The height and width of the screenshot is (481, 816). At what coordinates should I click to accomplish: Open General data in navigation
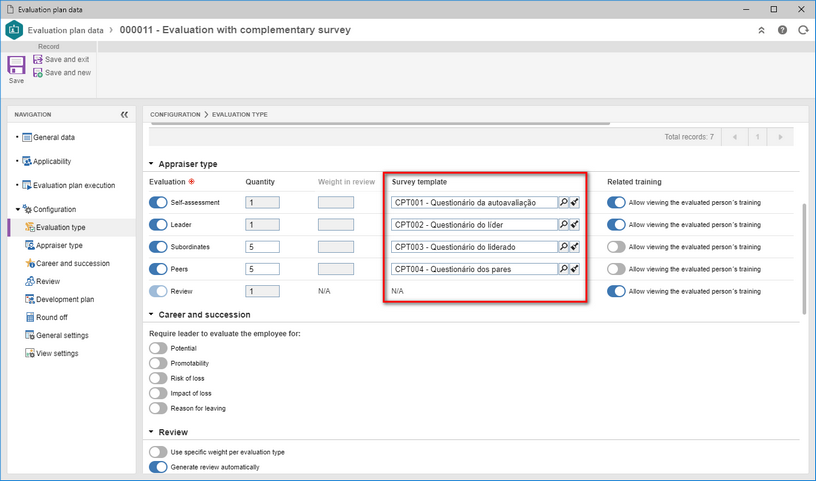pyautogui.click(x=48, y=137)
